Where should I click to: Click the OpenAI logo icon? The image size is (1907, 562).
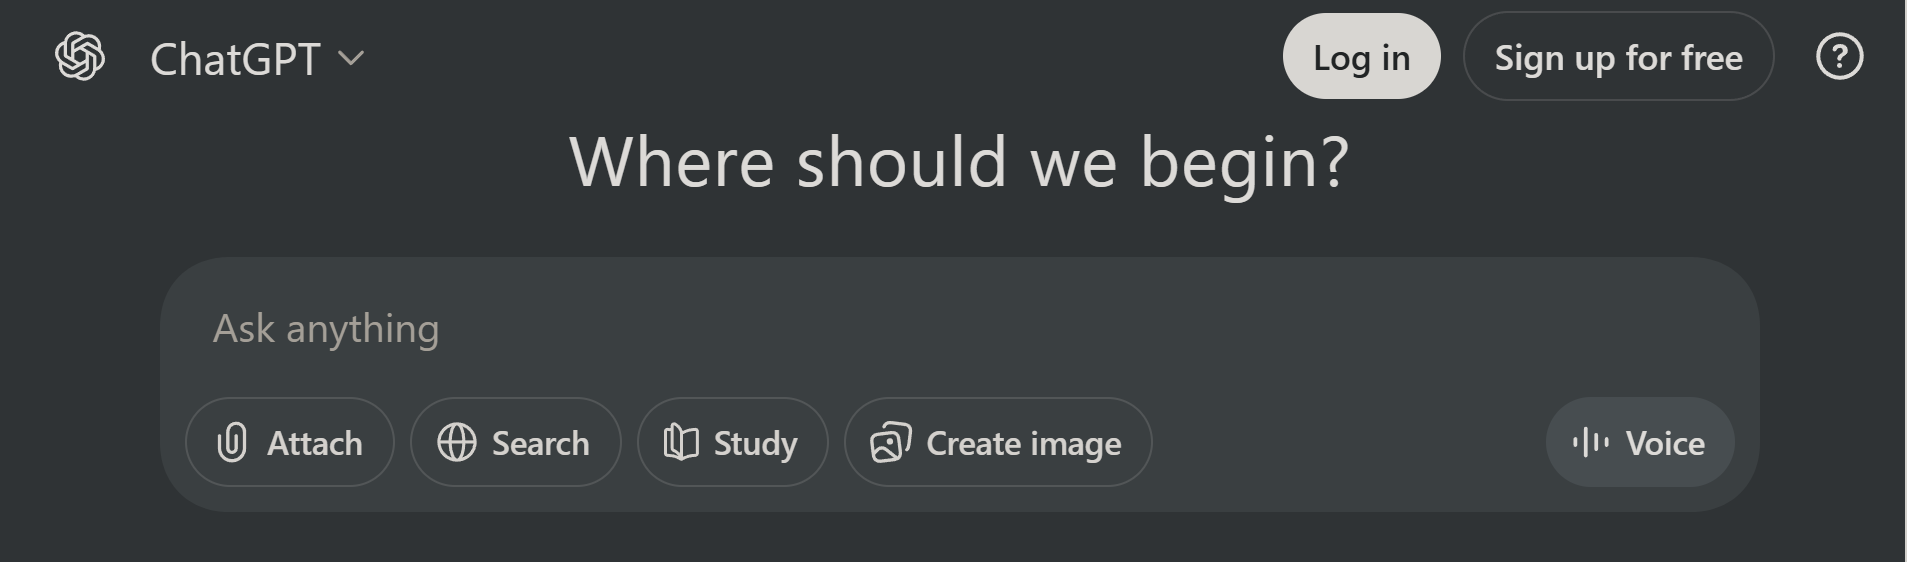tap(80, 56)
